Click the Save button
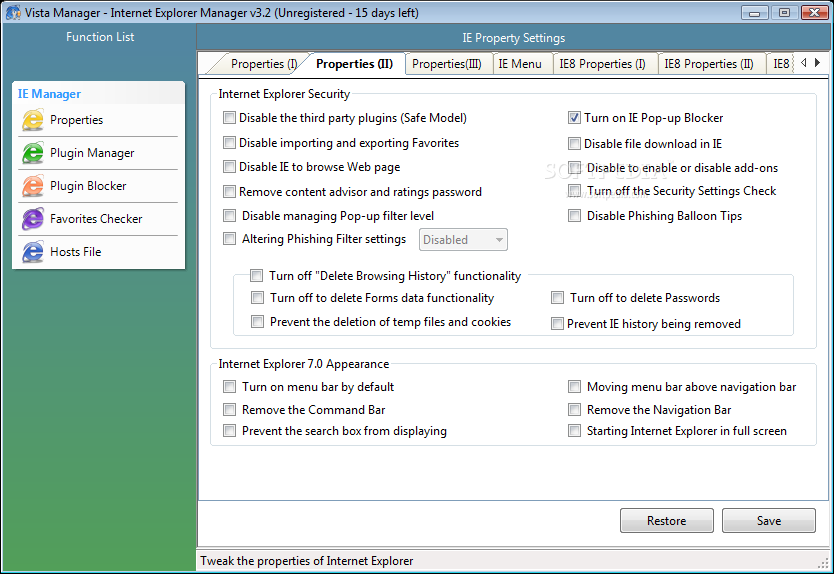Viewport: 834px width, 574px height. click(x=769, y=520)
